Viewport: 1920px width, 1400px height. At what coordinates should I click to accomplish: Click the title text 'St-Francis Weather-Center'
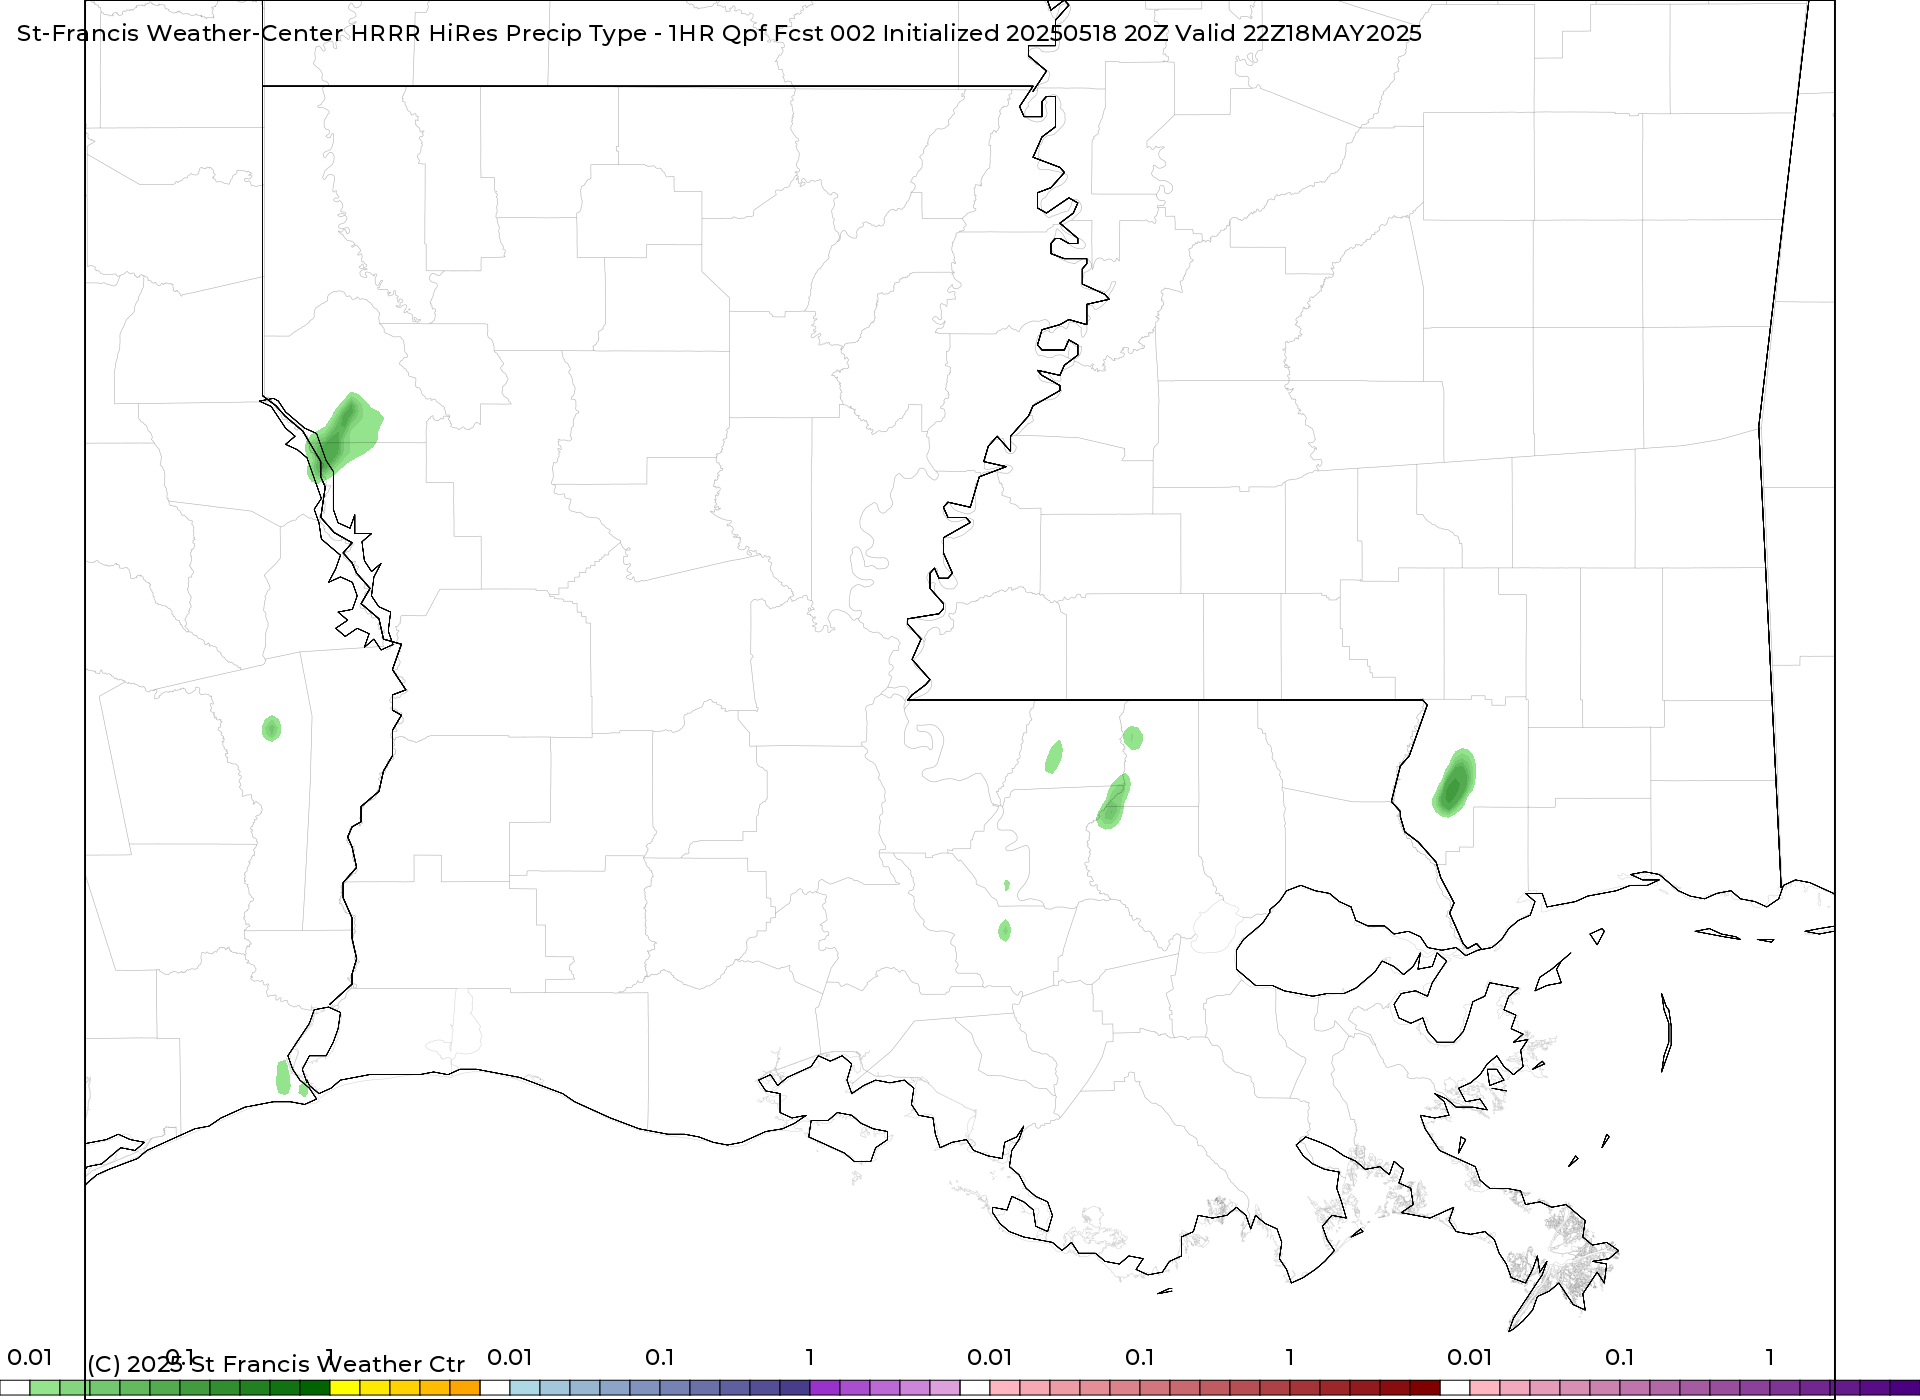click(x=180, y=33)
